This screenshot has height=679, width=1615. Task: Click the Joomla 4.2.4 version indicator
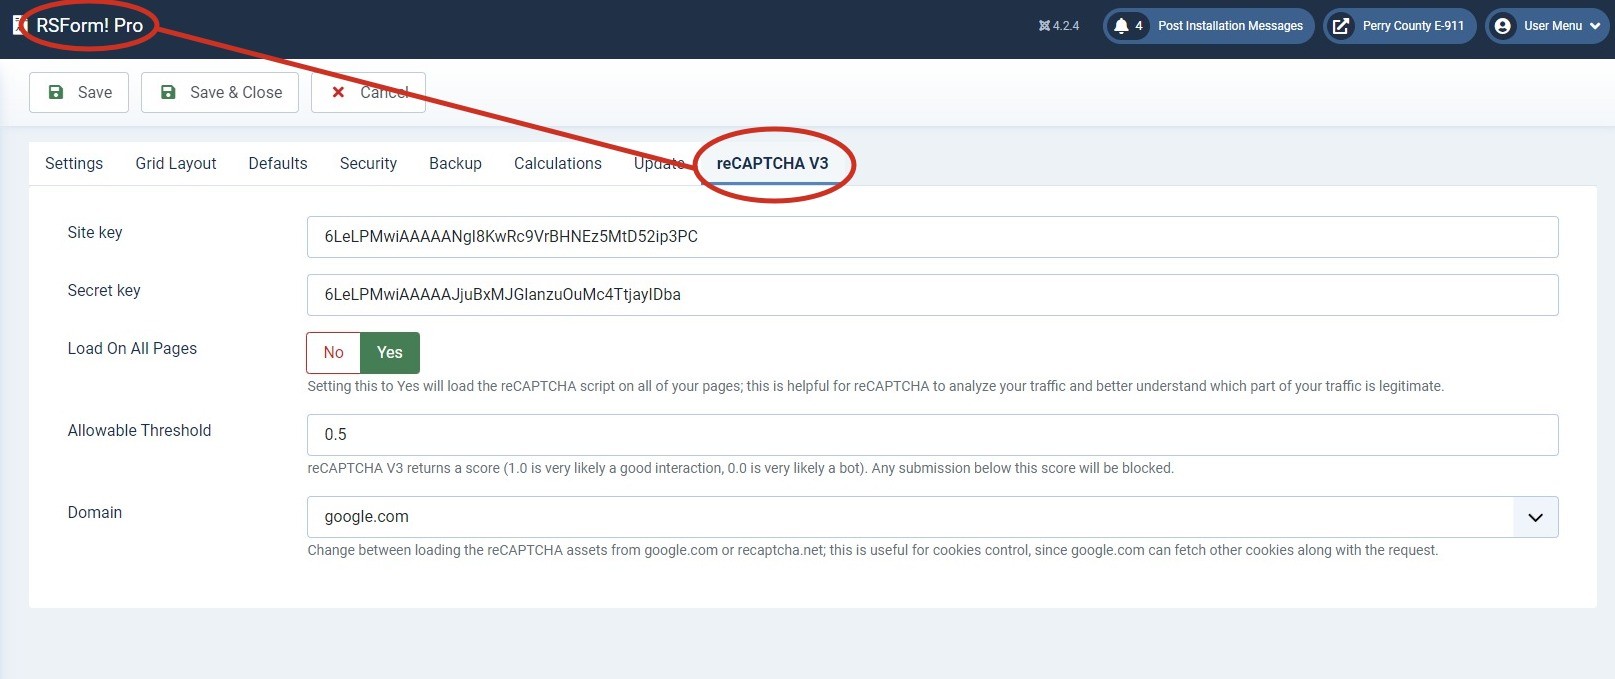point(1059,26)
